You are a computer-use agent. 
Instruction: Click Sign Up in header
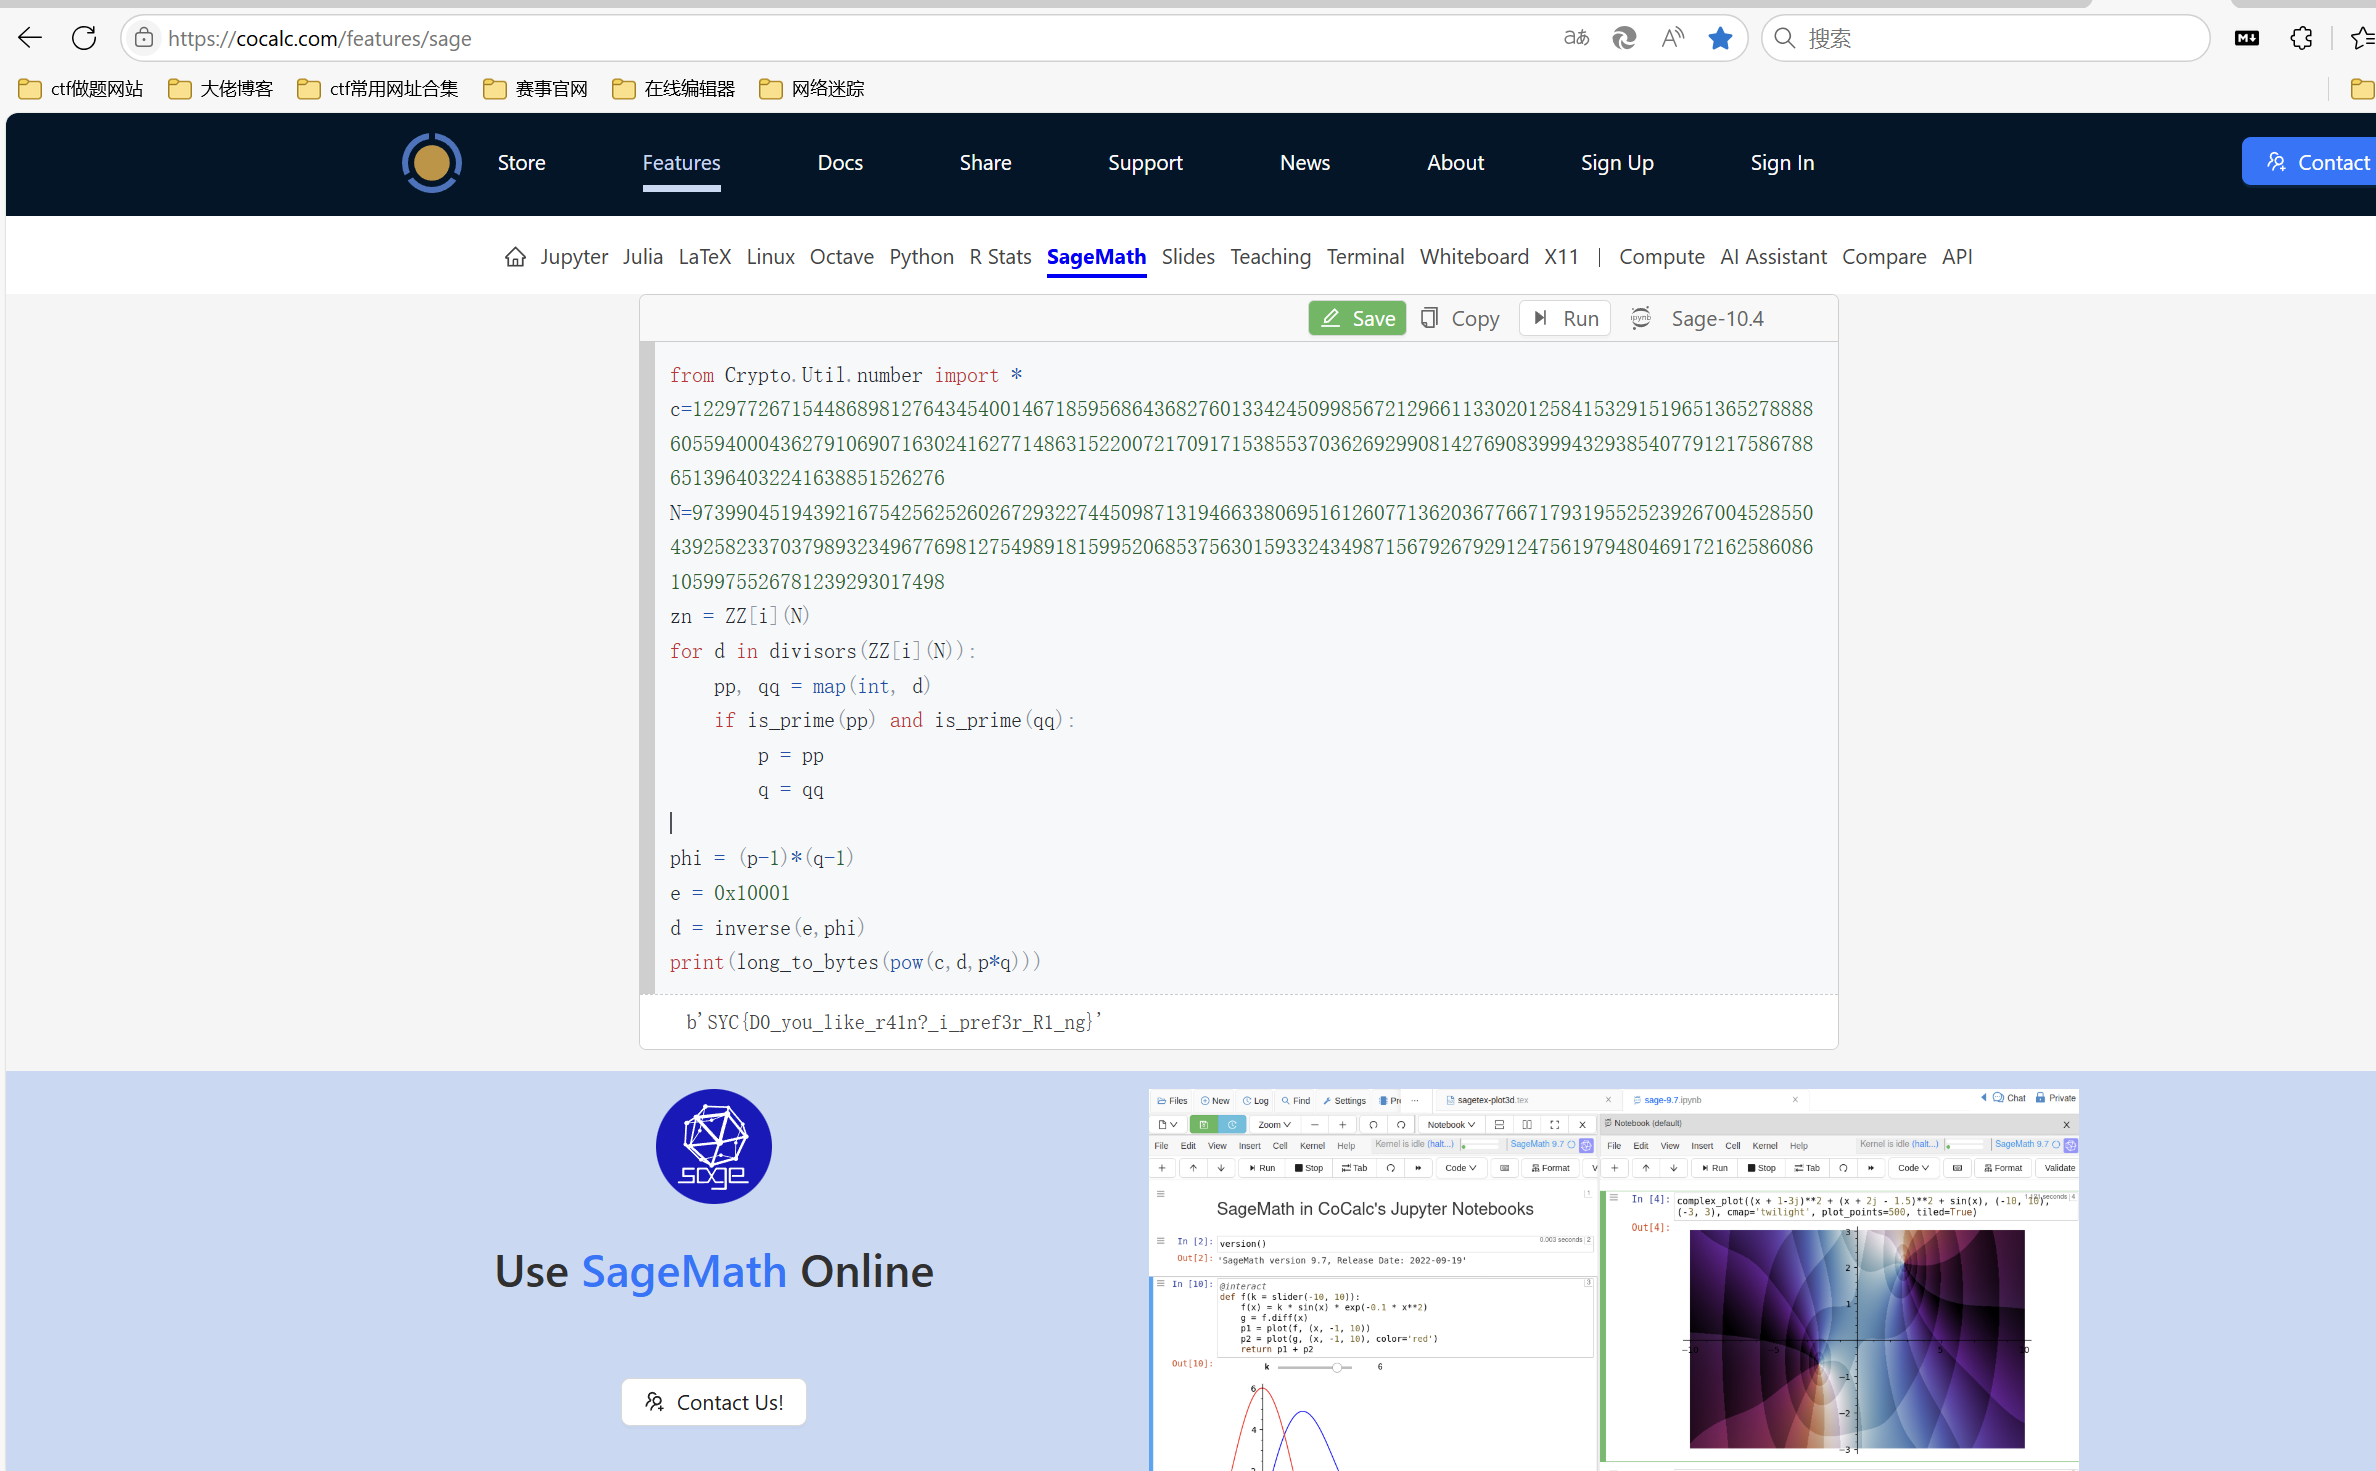click(1617, 163)
